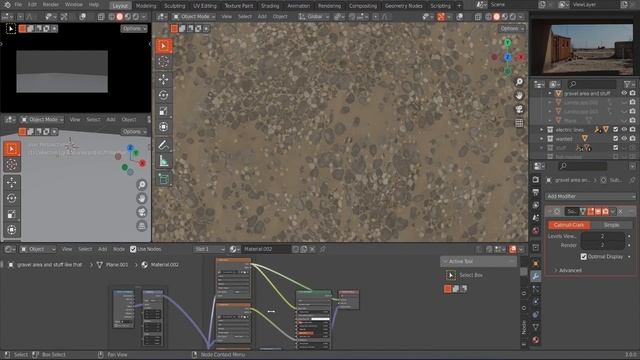Switch to the Modeling workspace tab

[x=146, y=6]
